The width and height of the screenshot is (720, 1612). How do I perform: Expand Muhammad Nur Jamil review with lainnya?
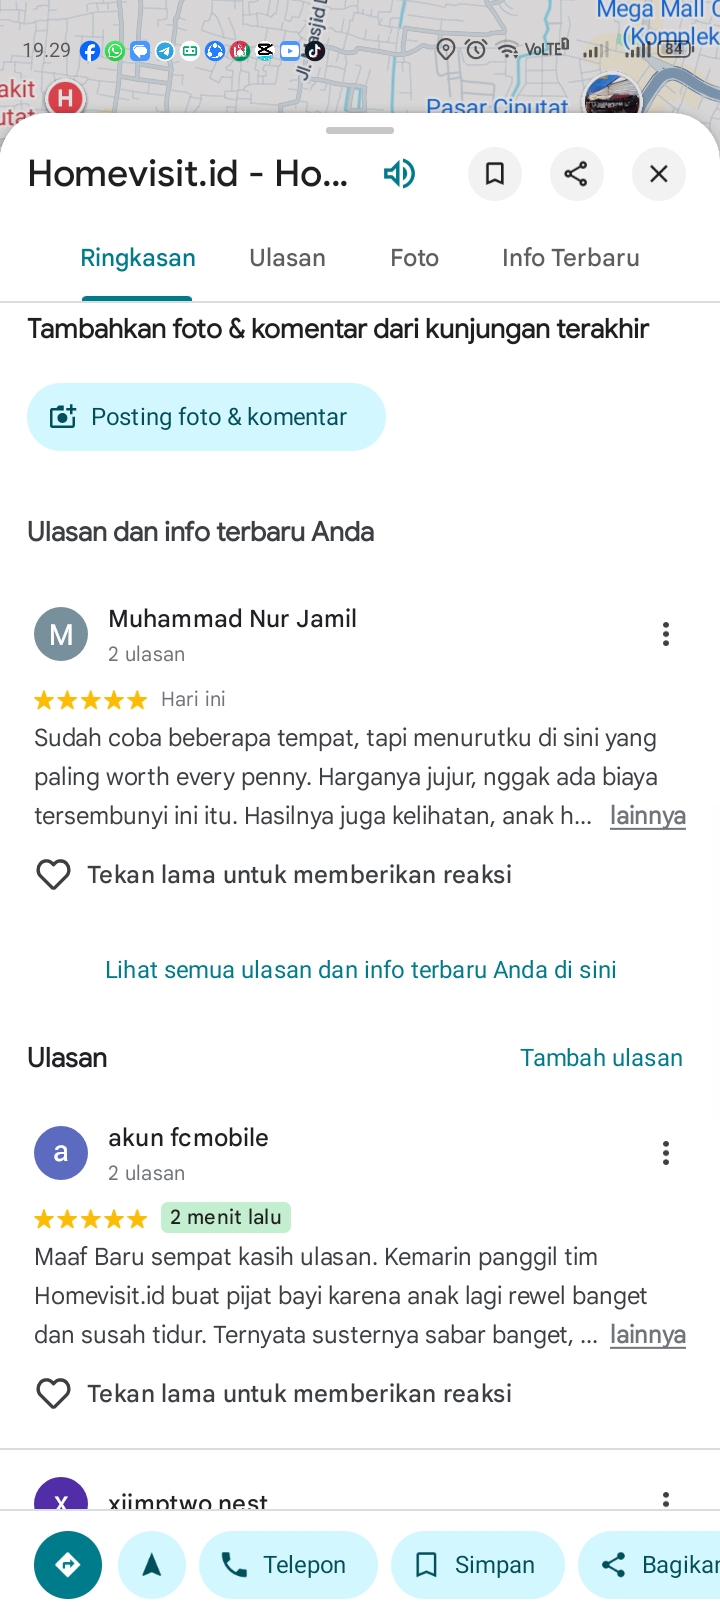coord(648,816)
